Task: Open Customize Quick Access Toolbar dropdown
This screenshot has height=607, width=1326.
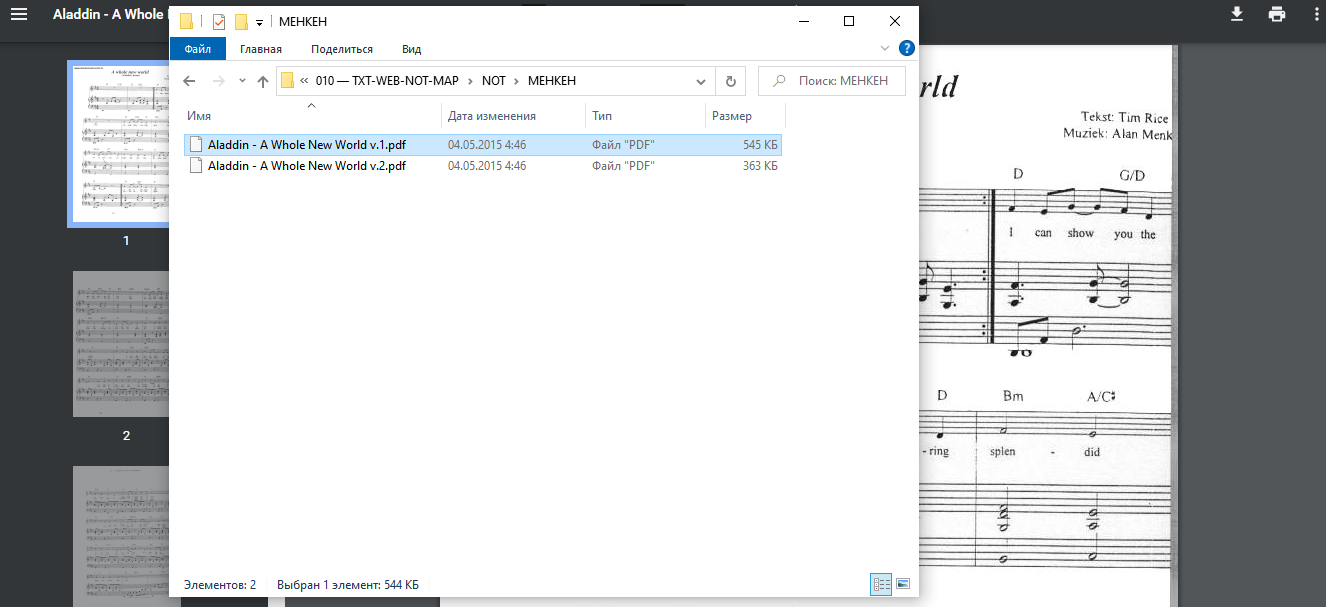Action: point(260,22)
